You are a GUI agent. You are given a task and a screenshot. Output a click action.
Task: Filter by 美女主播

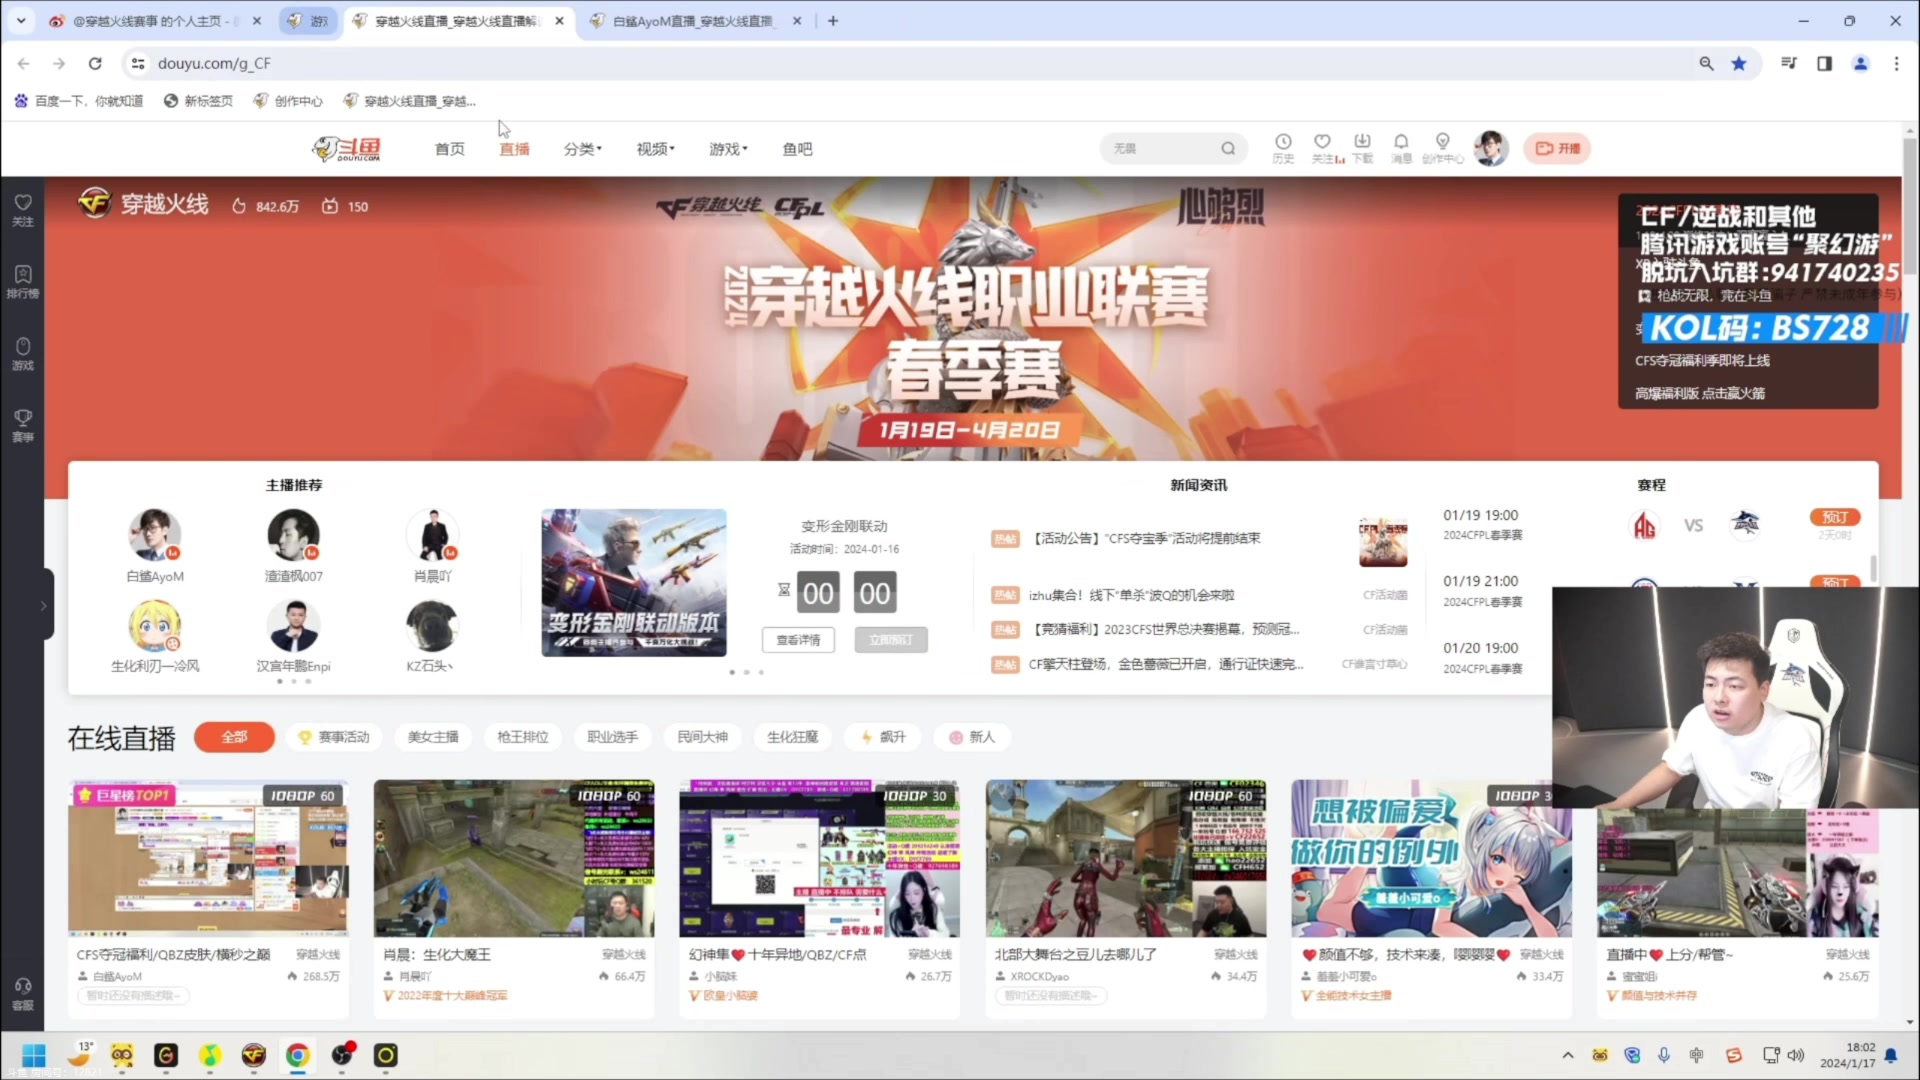click(x=433, y=737)
